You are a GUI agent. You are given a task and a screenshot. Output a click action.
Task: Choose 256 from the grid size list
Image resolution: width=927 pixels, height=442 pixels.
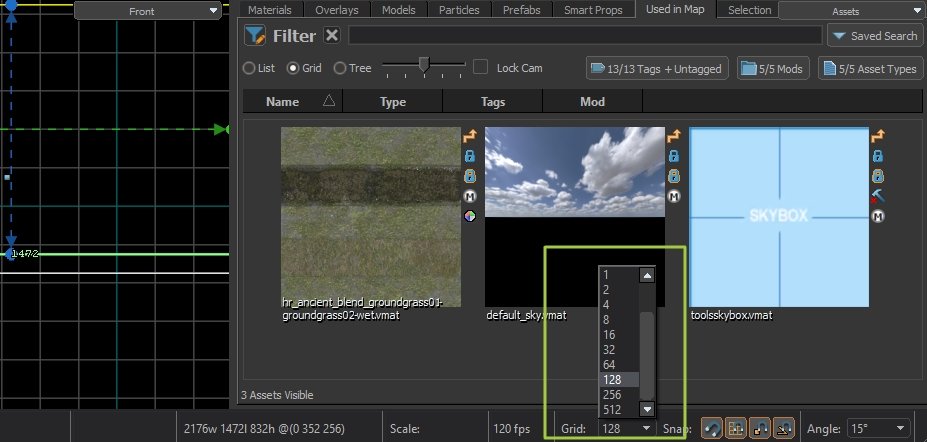(612, 394)
